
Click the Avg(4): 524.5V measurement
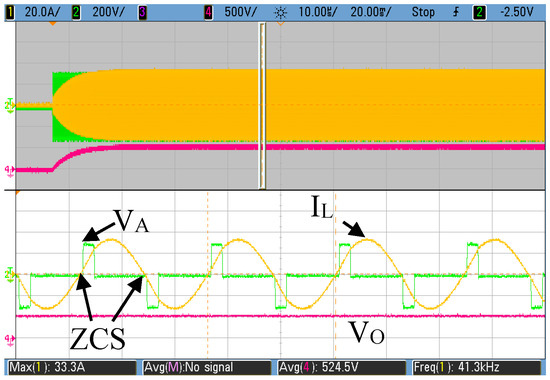click(342, 367)
